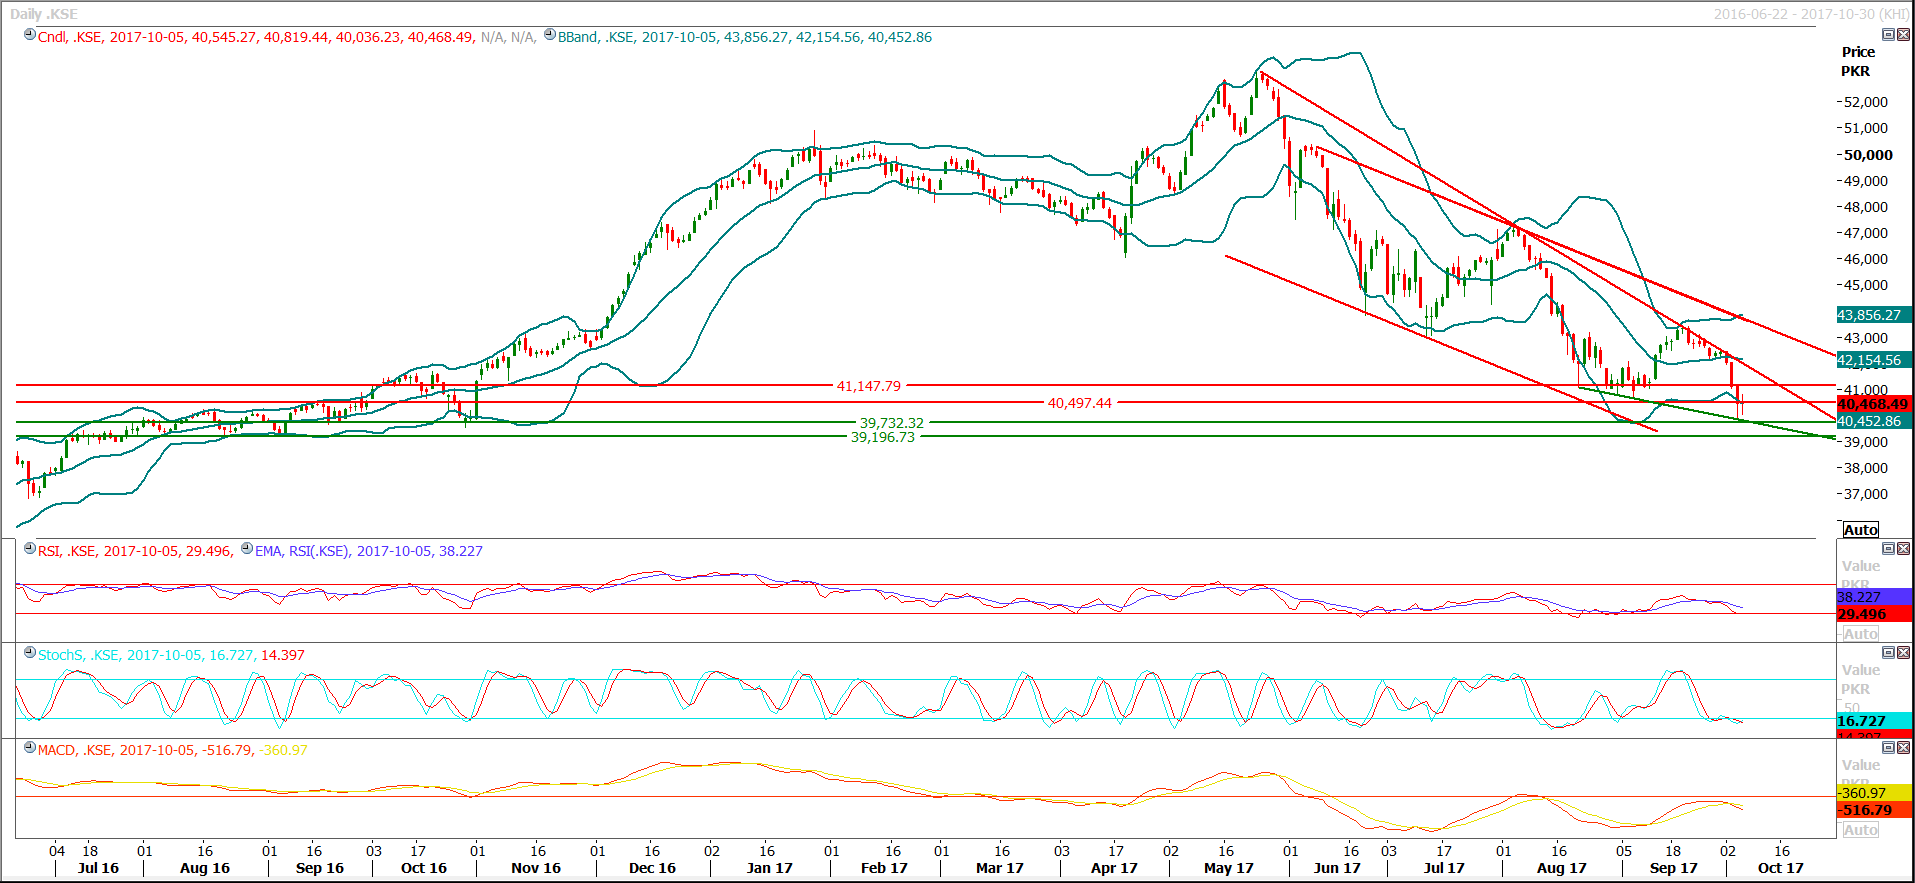Click the Daily .KSE chart title
Image resolution: width=1915 pixels, height=883 pixels.
click(x=44, y=14)
